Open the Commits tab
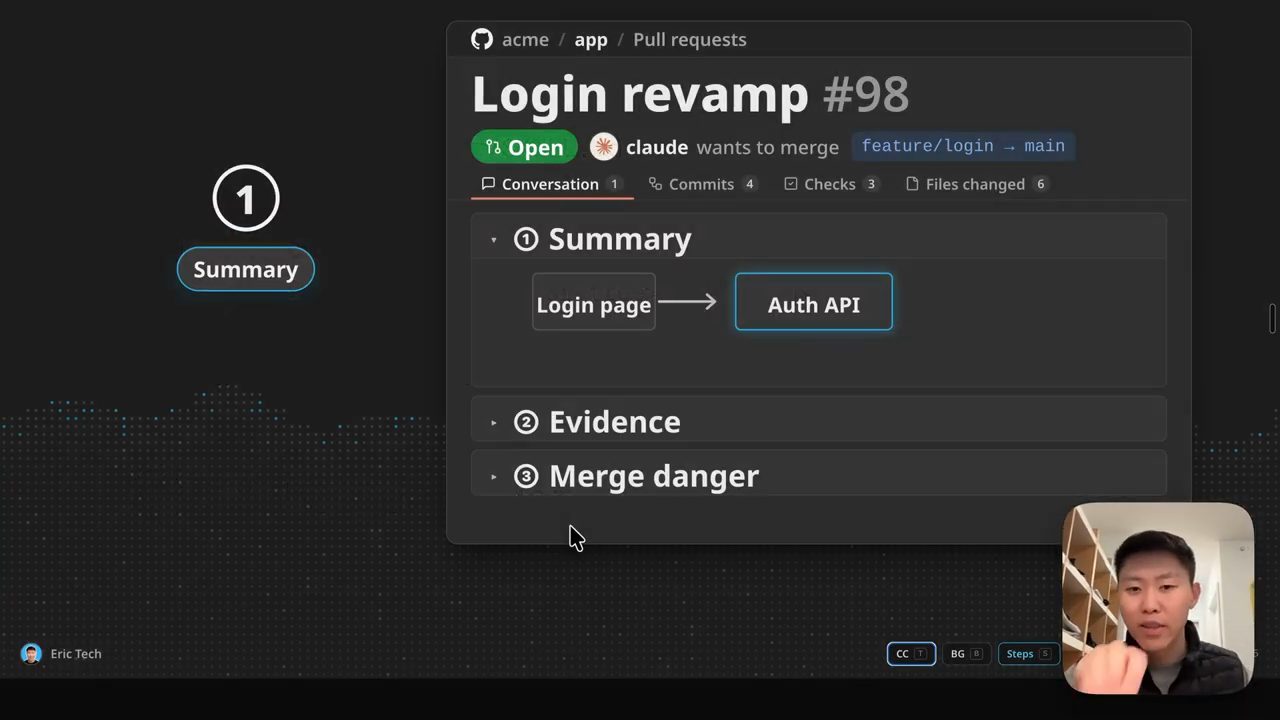1280x720 pixels. [x=703, y=184]
